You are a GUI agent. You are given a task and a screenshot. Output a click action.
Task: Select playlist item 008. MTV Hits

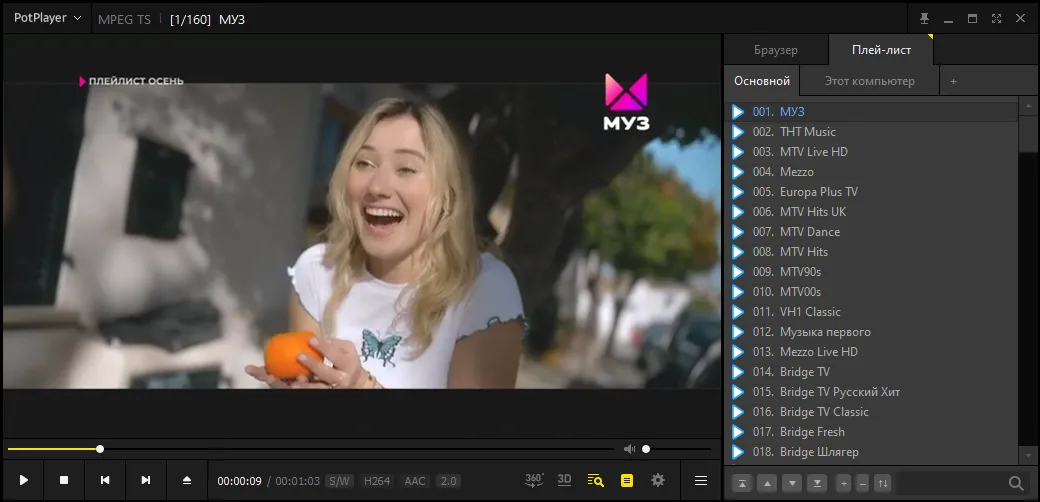coord(871,252)
